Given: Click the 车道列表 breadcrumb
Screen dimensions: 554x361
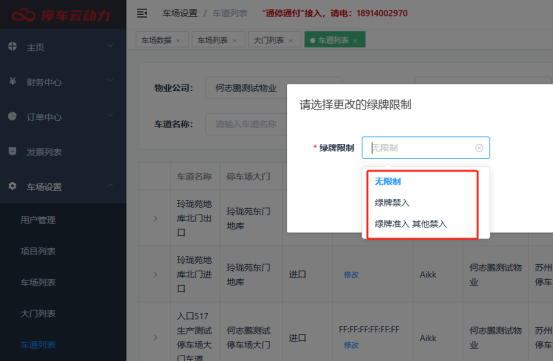Looking at the screenshot, I should tap(230, 13).
